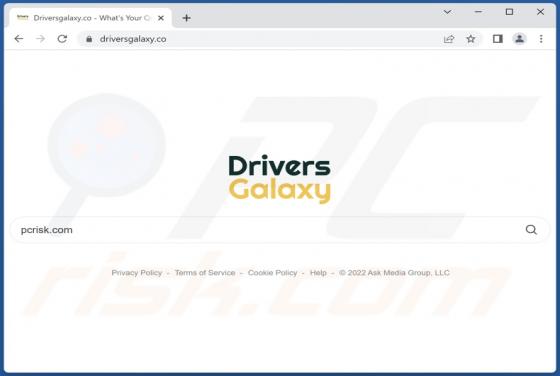Click the address bar URL driversgalaxy.co
The width and height of the screenshot is (560, 376).
pyautogui.click(x=133, y=39)
